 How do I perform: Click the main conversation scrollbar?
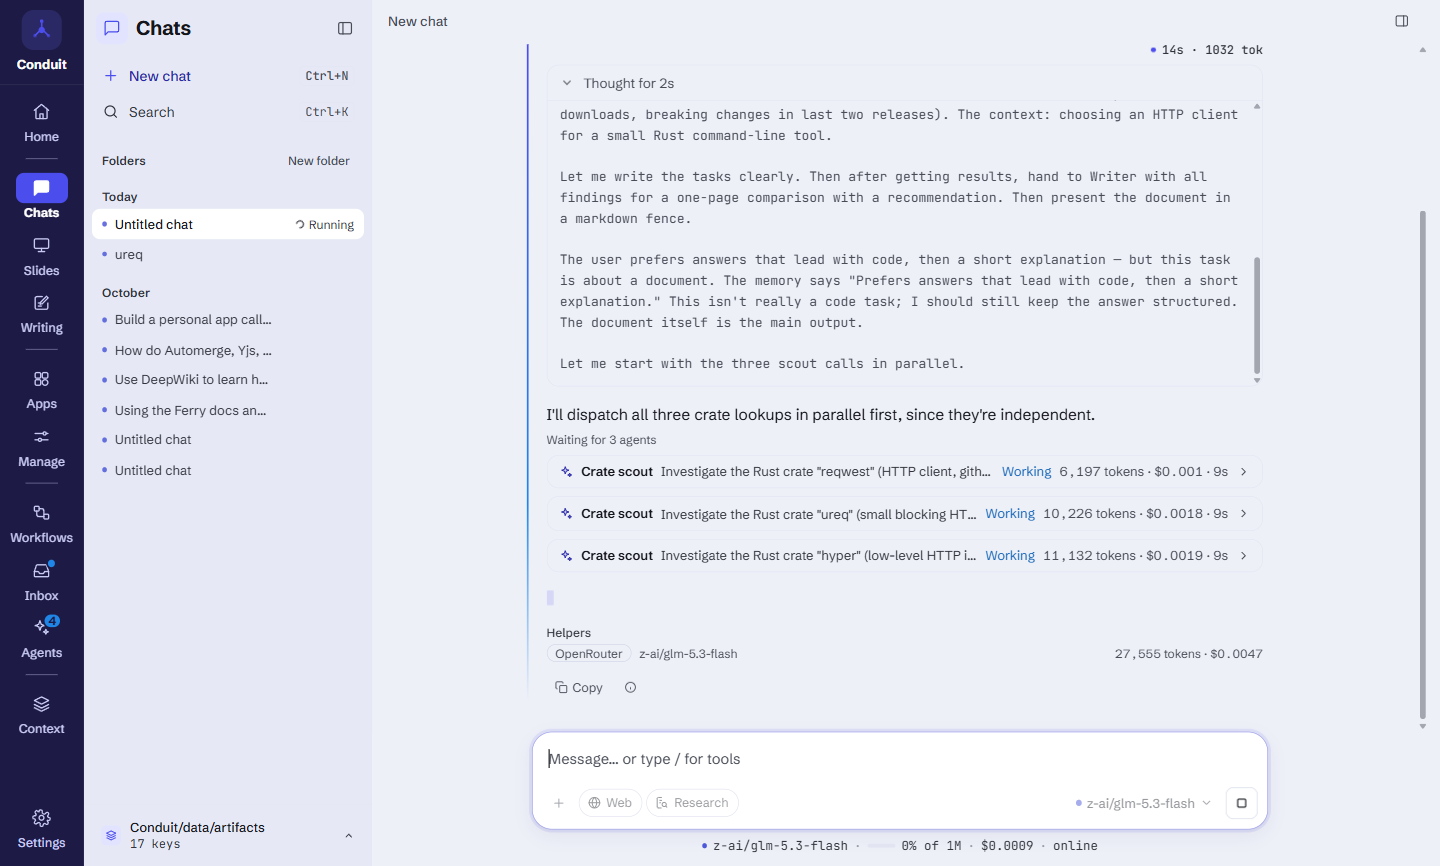[x=1422, y=464]
